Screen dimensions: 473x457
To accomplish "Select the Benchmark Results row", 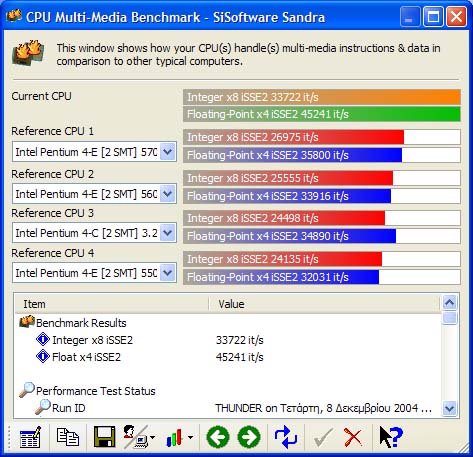I will pos(228,323).
